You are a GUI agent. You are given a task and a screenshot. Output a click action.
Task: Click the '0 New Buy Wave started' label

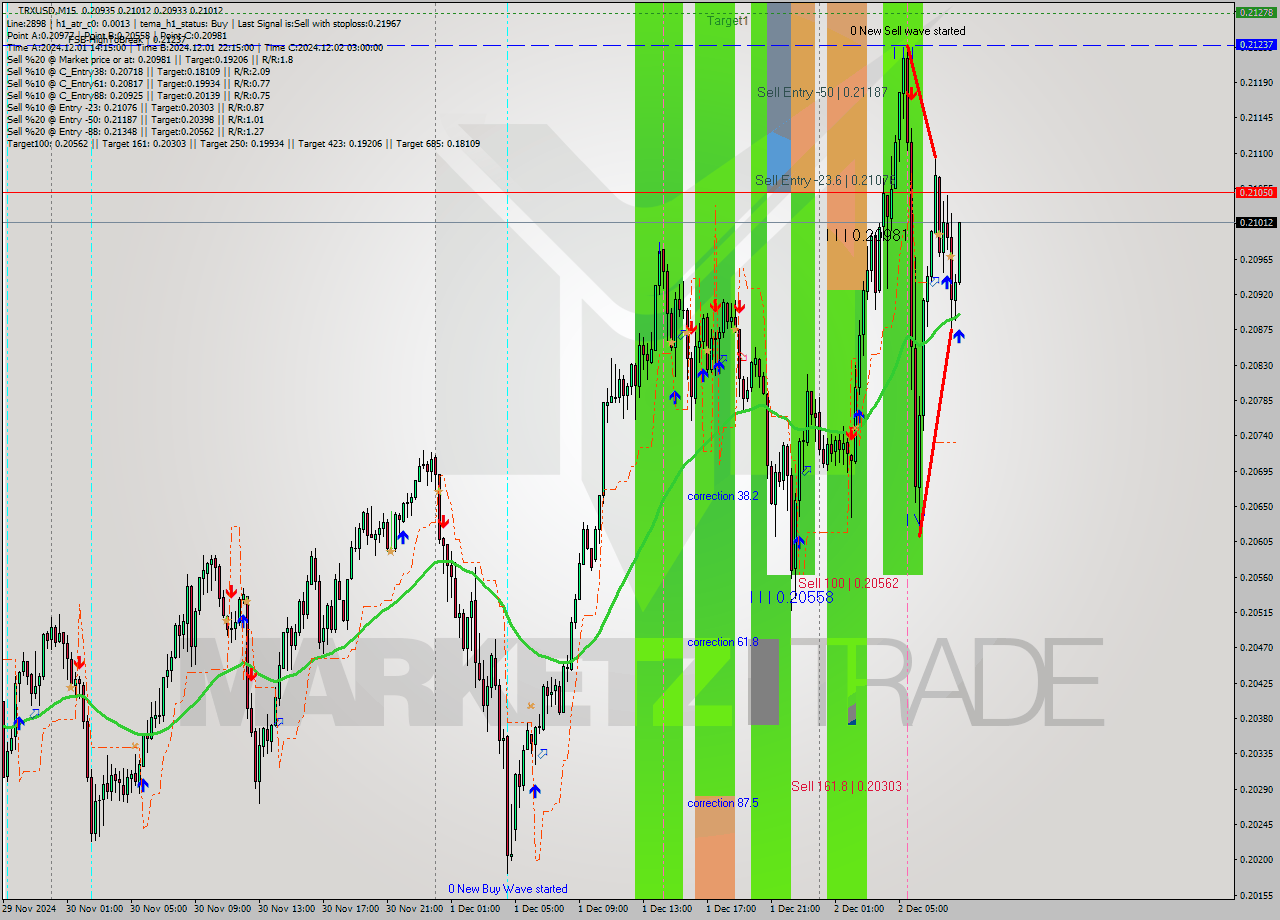click(x=508, y=889)
